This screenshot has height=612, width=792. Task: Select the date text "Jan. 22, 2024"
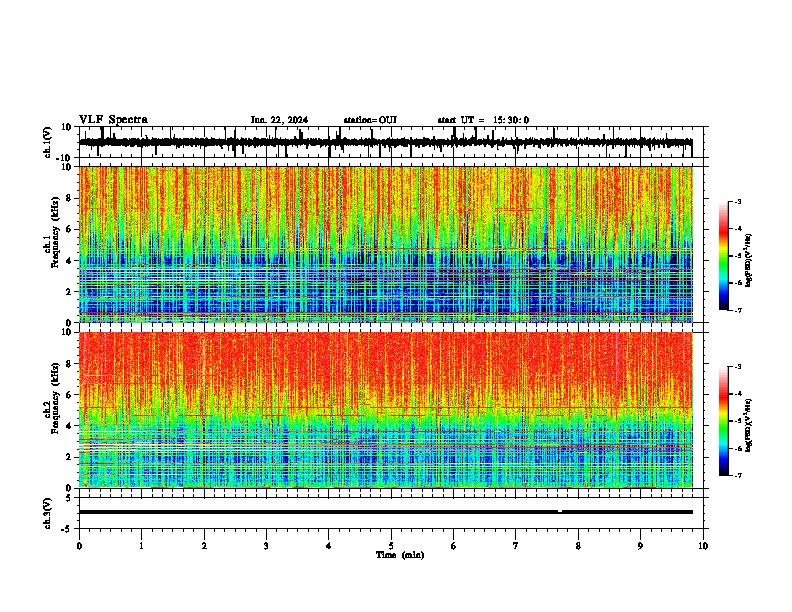pos(279,120)
